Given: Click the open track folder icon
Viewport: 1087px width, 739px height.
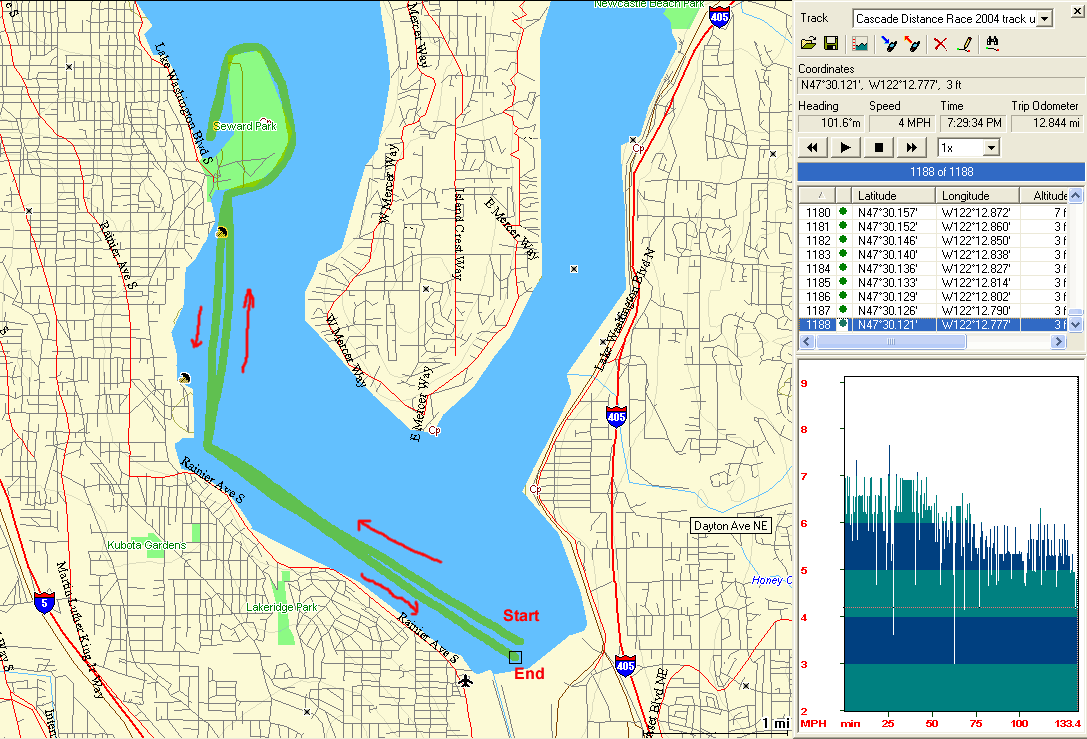Looking at the screenshot, I should (x=809, y=43).
